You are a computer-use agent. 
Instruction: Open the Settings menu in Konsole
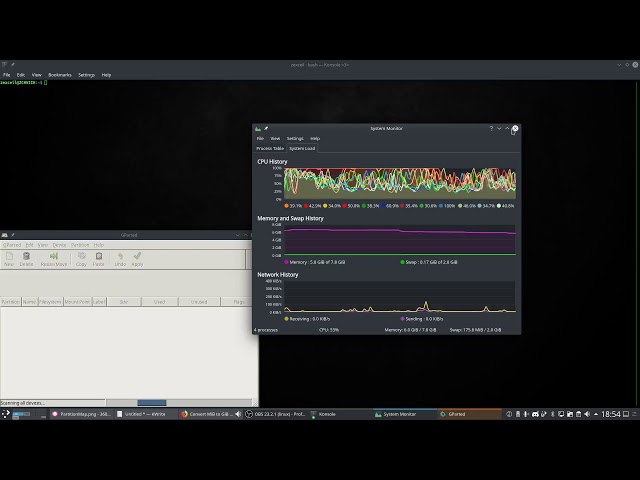pyautogui.click(x=87, y=75)
